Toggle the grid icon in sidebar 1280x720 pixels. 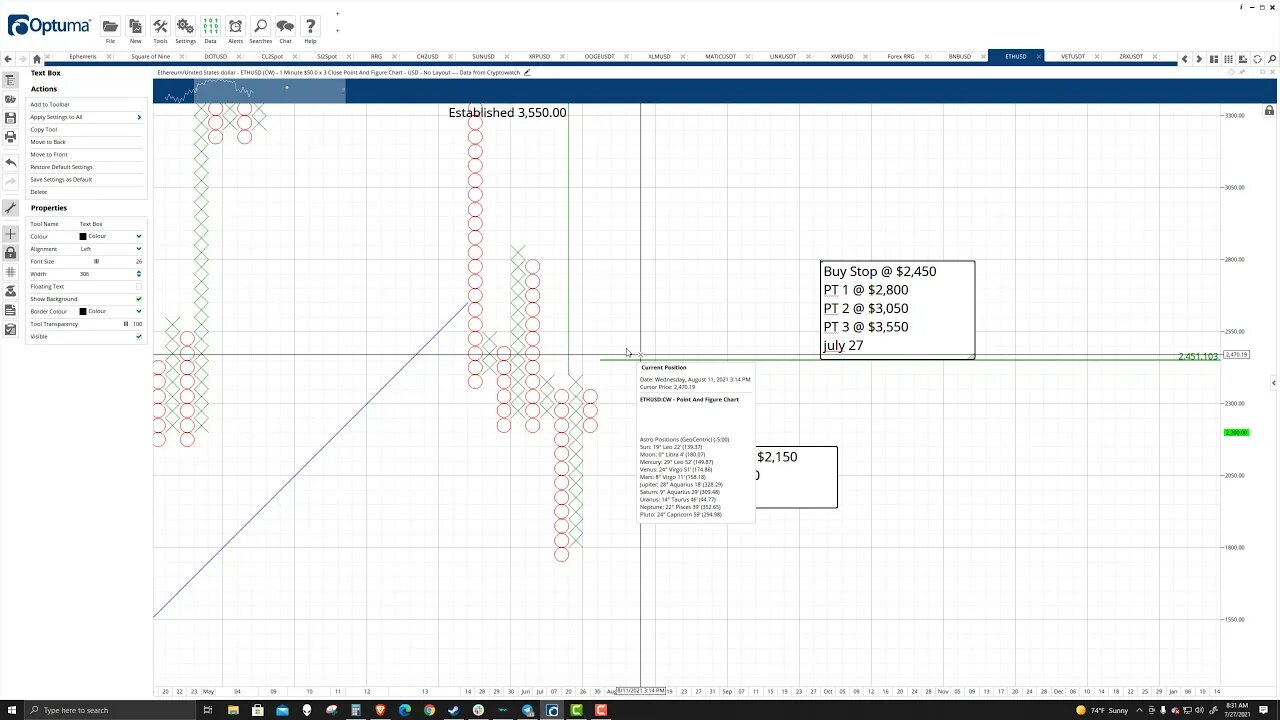[x=11, y=272]
